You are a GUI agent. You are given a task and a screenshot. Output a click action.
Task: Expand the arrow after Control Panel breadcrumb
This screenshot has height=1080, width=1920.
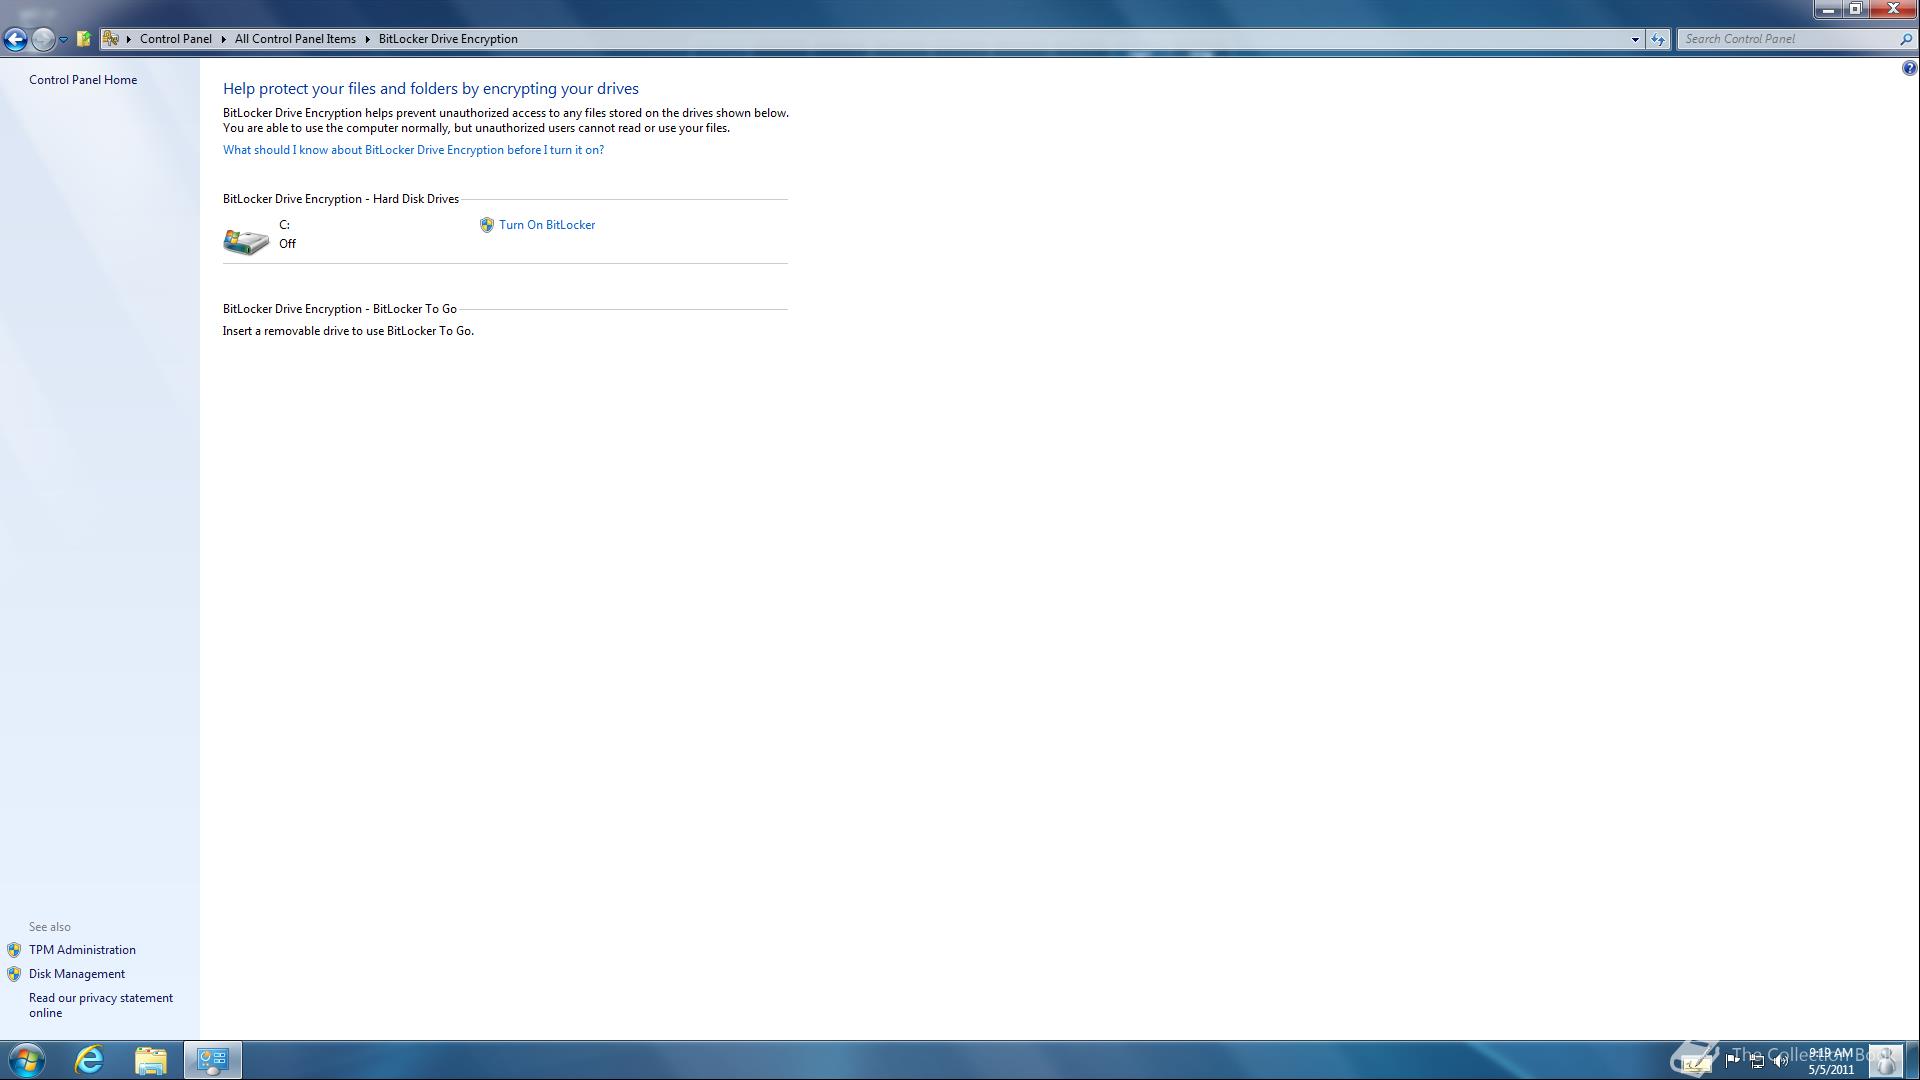click(224, 39)
